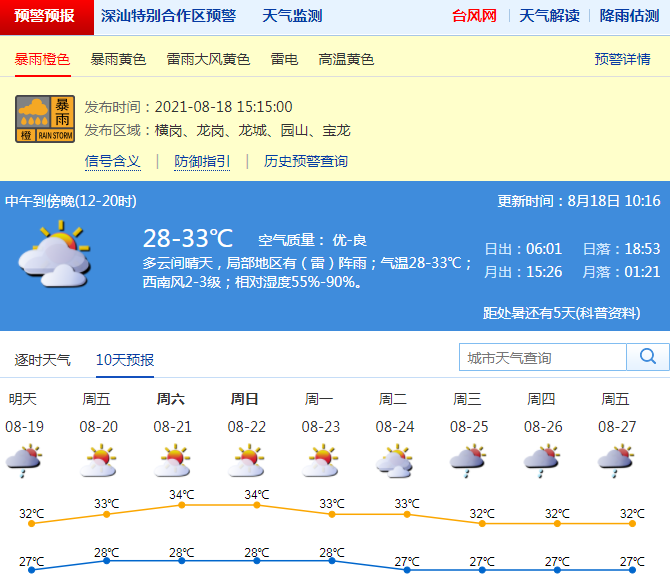The height and width of the screenshot is (582, 670).
Task: Switch to 逐时天气 tab
Action: [x=42, y=360]
